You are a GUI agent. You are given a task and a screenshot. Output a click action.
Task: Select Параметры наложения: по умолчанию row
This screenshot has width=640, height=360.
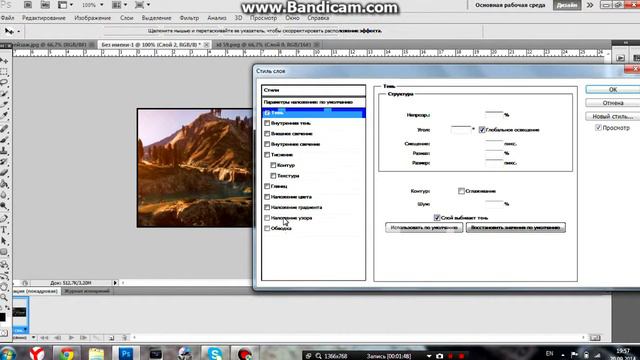(x=313, y=102)
